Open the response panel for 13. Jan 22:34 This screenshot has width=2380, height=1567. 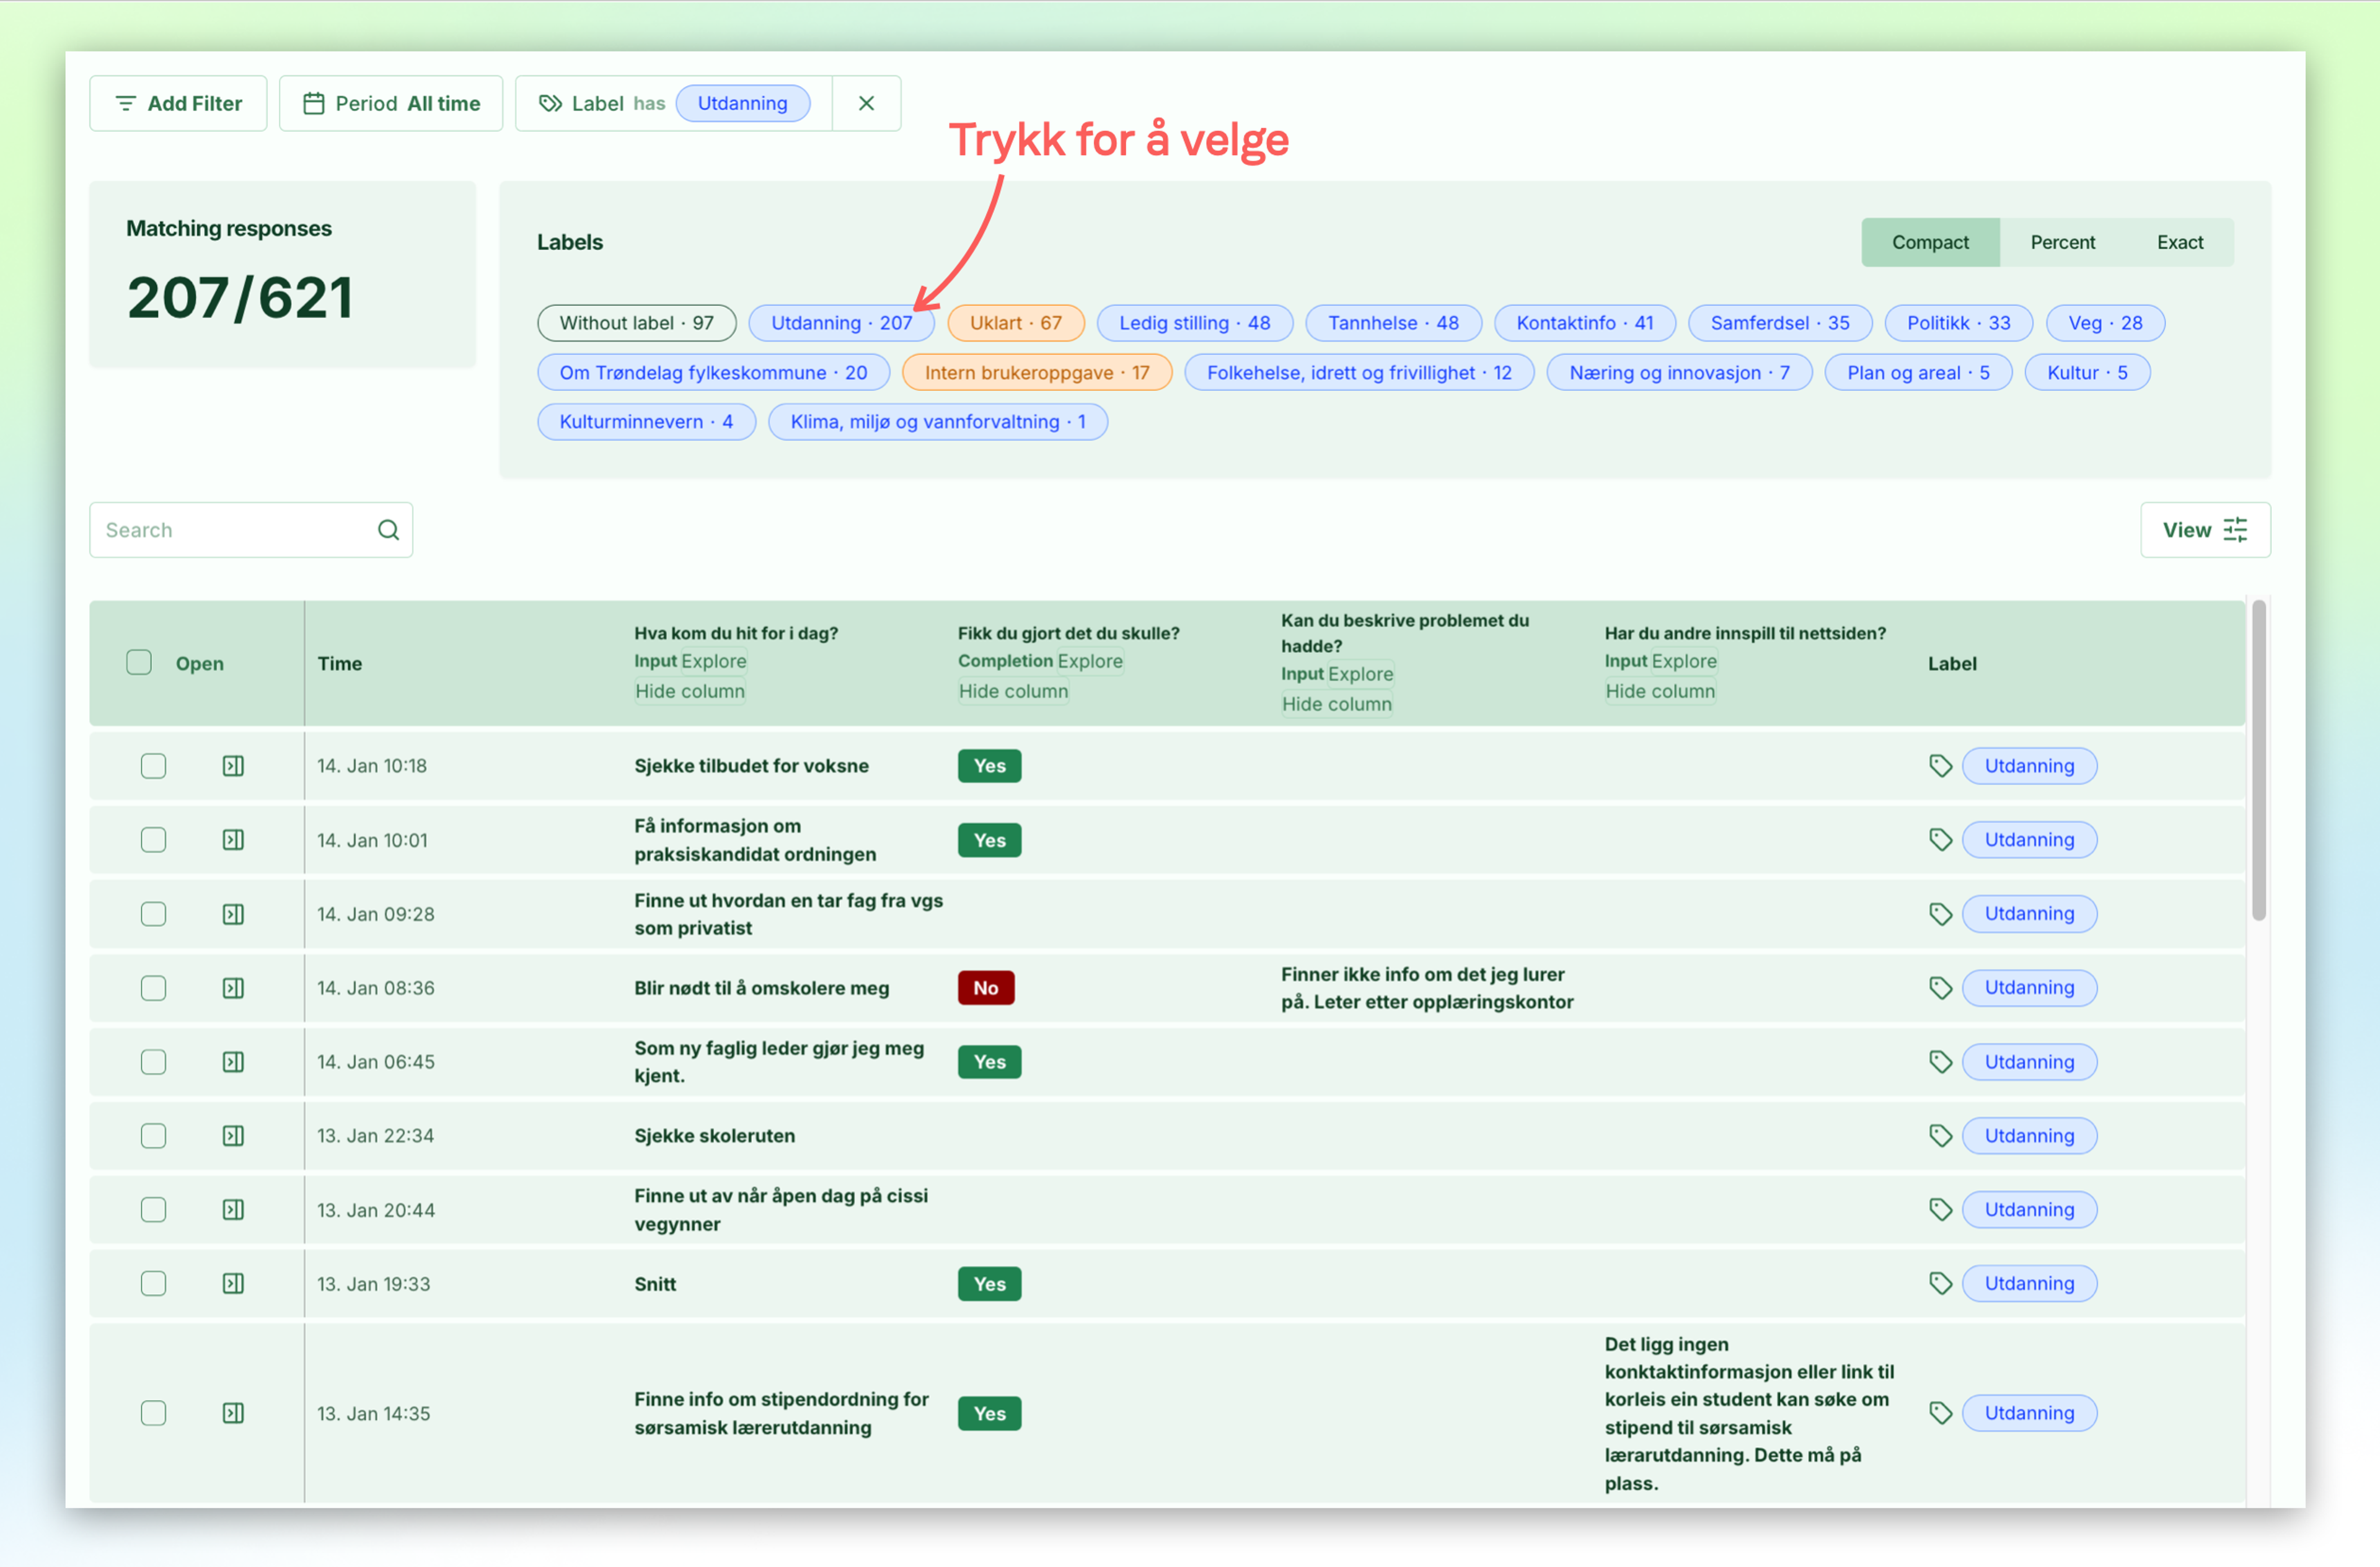(233, 1136)
